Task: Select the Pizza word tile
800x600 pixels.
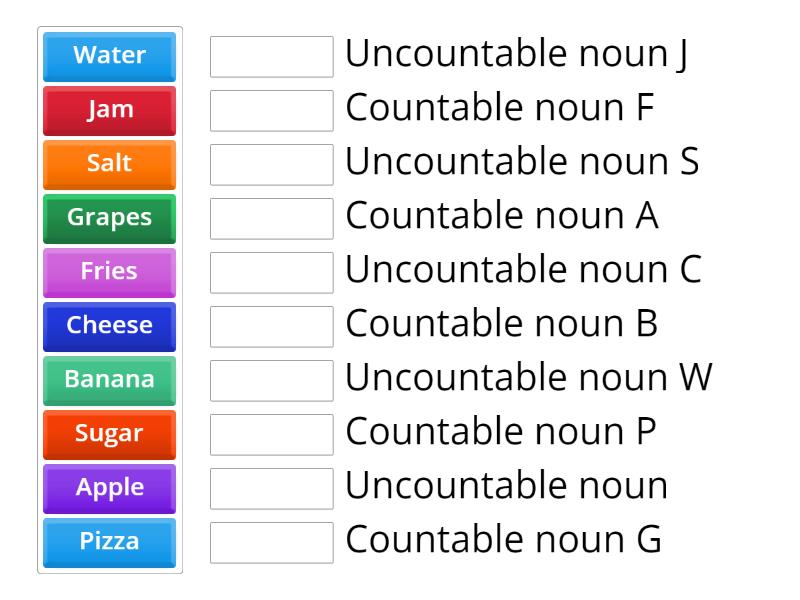Action: [108, 542]
